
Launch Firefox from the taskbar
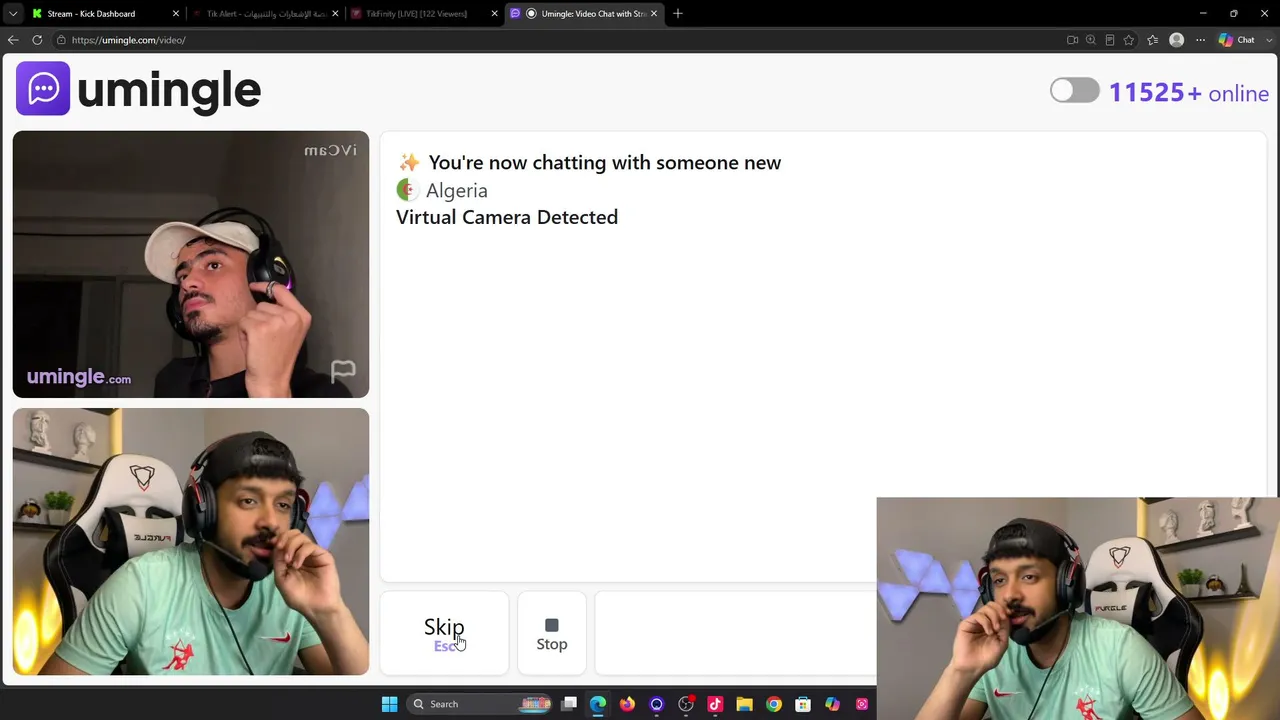627,704
